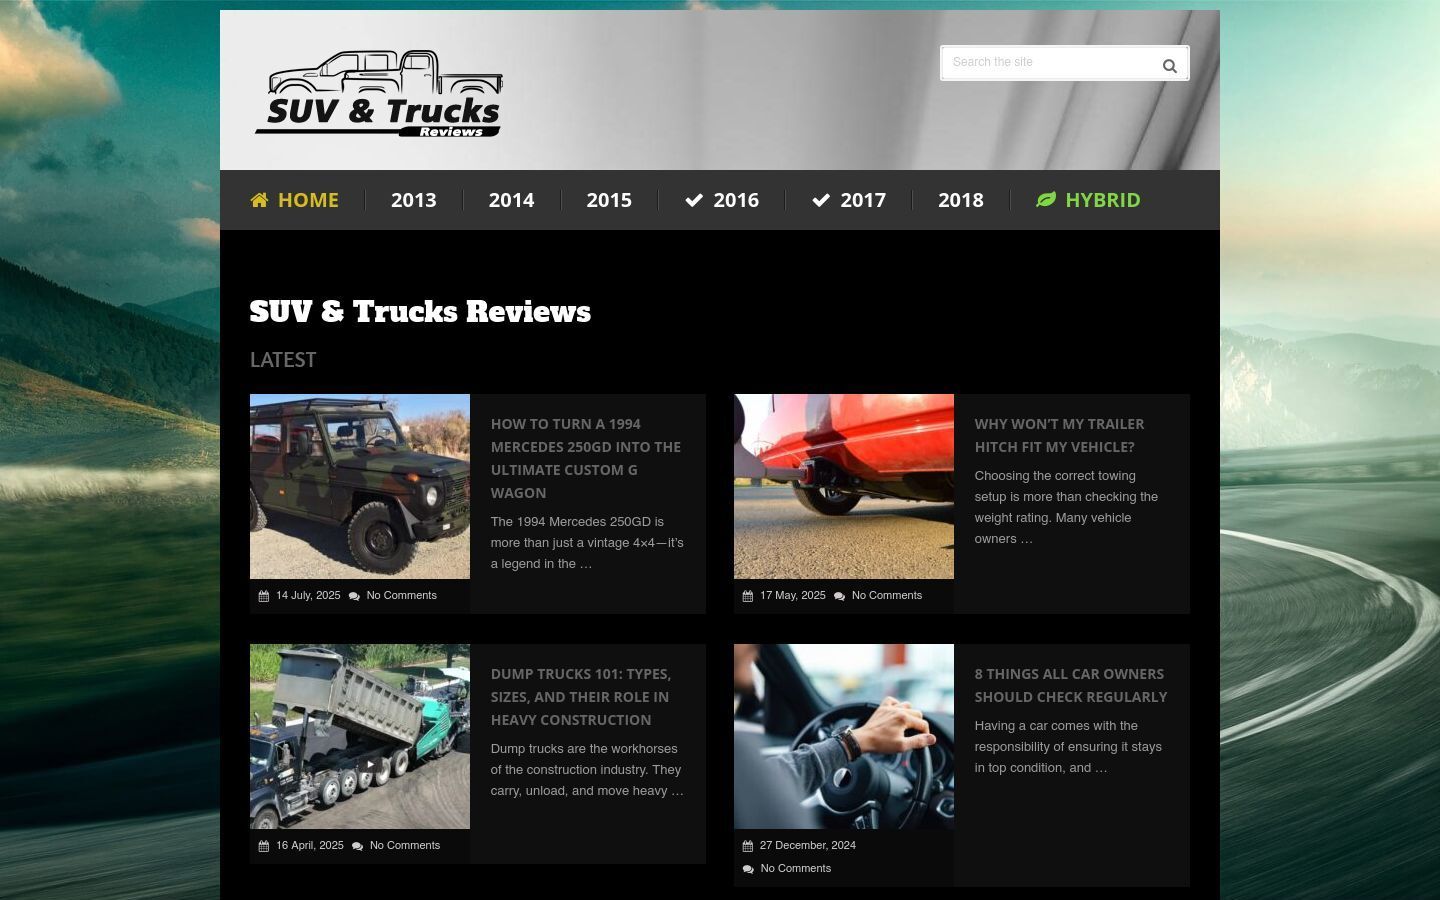Click comments bubble icon of the trailer hitch post
Screen dimensions: 1440x900
pyautogui.click(x=840, y=596)
